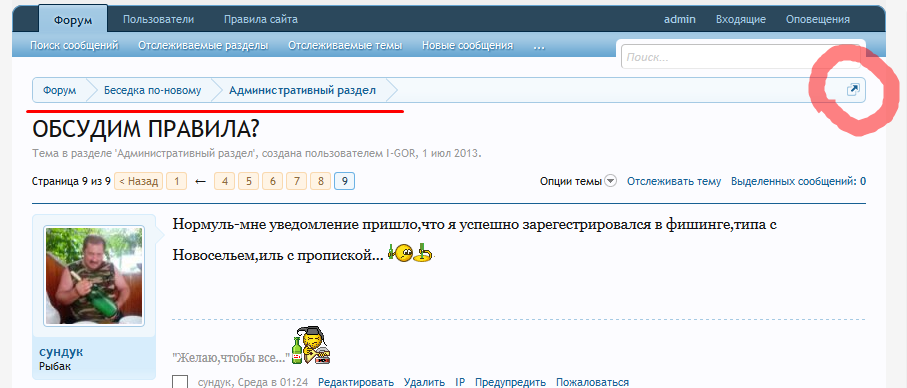Open the admin account menu

(679, 19)
